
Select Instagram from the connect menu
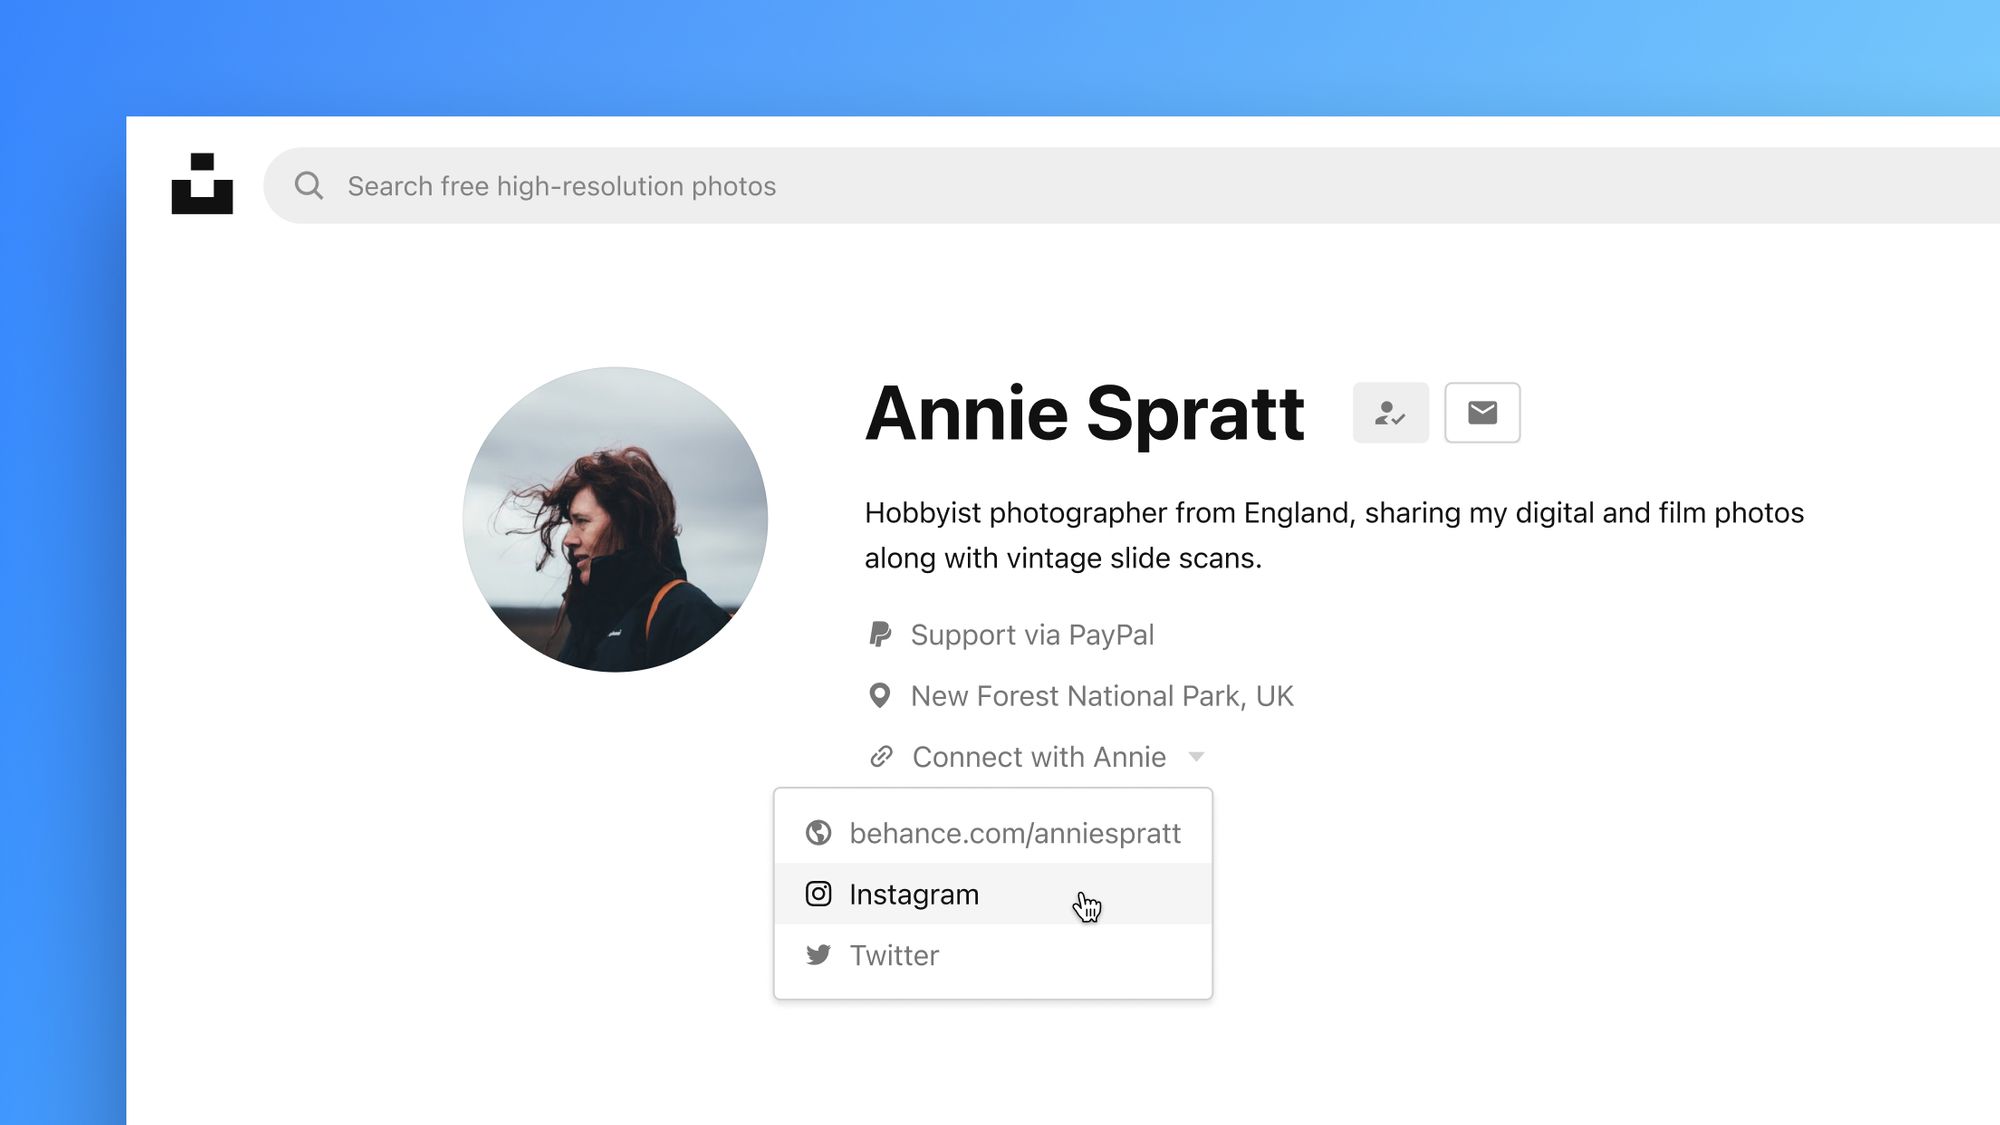point(993,894)
